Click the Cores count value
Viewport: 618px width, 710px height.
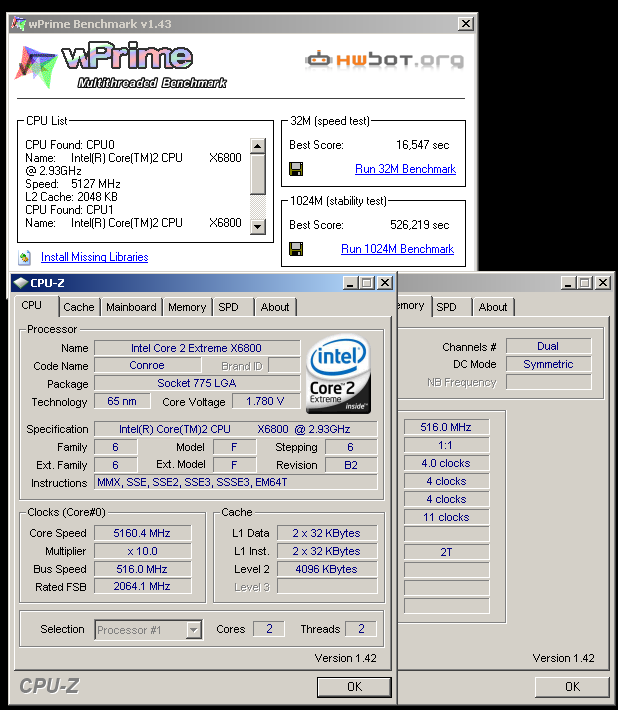269,629
